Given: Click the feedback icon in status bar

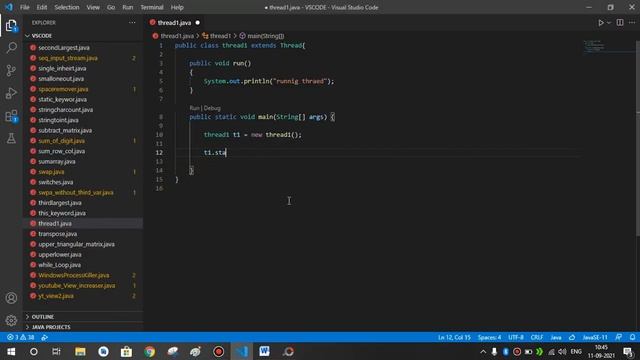Looking at the screenshot, I should [619, 338].
